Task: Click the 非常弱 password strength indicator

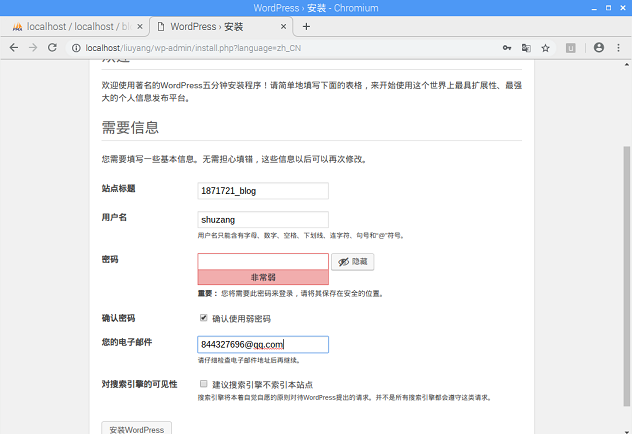Action: [263, 277]
